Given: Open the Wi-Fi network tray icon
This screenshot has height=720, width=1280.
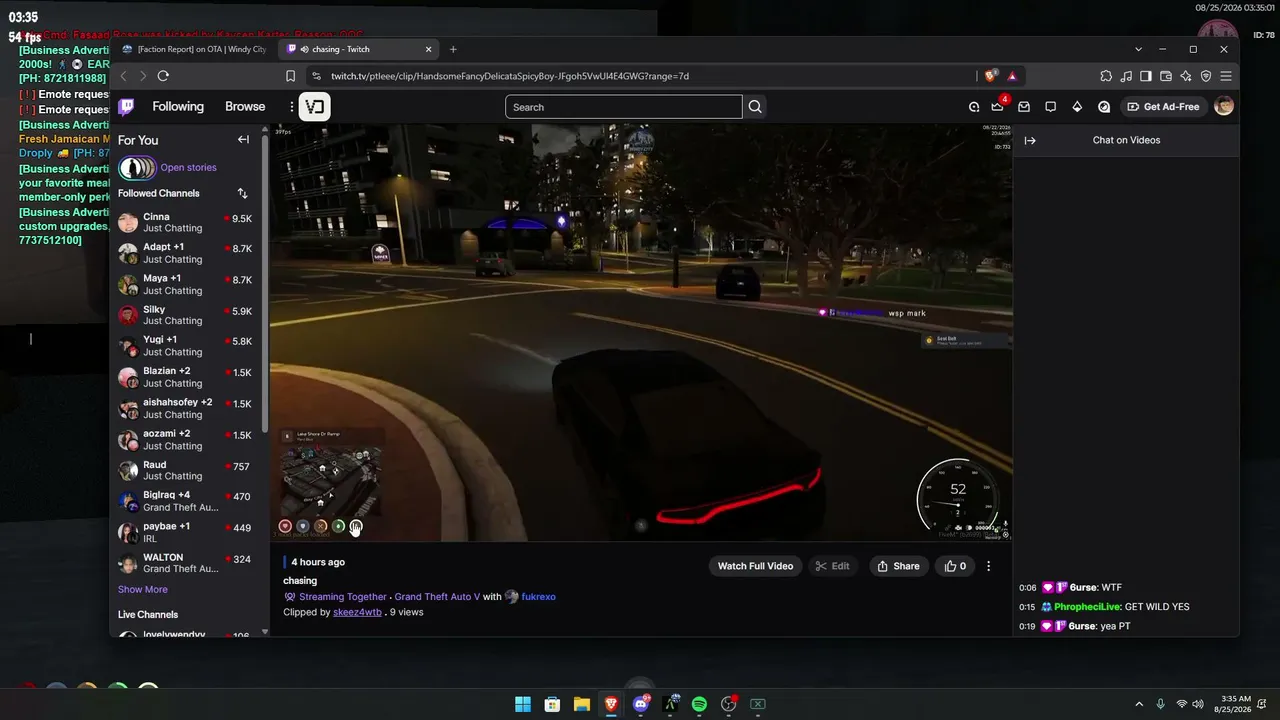Looking at the screenshot, I should point(1181,704).
